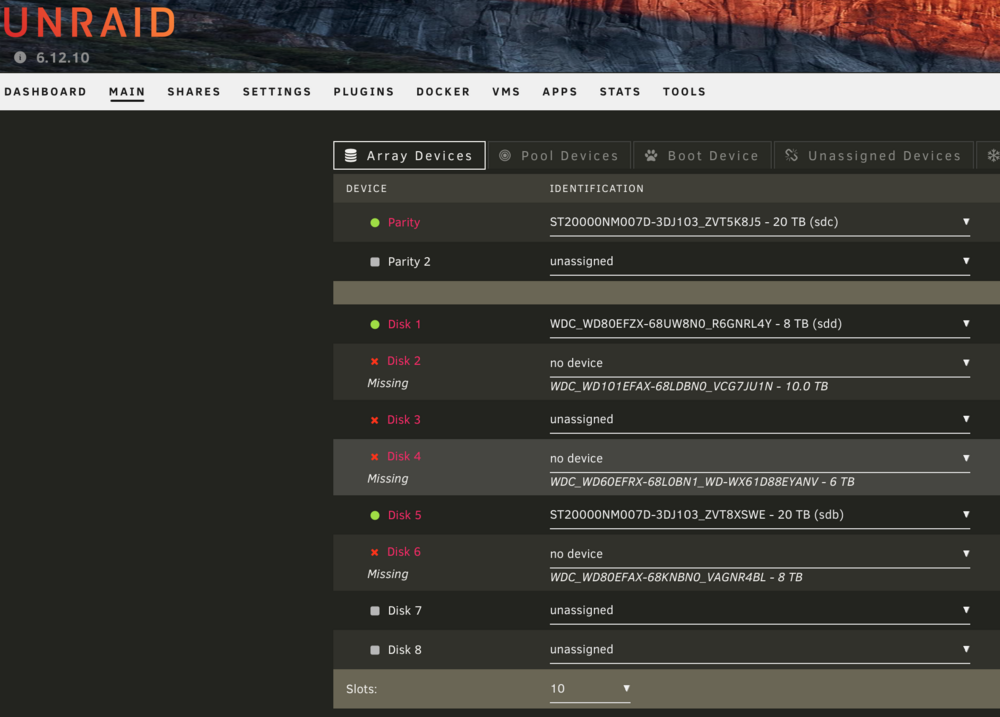Click the grey status square for Disk 8
The image size is (1000, 717).
(375, 650)
